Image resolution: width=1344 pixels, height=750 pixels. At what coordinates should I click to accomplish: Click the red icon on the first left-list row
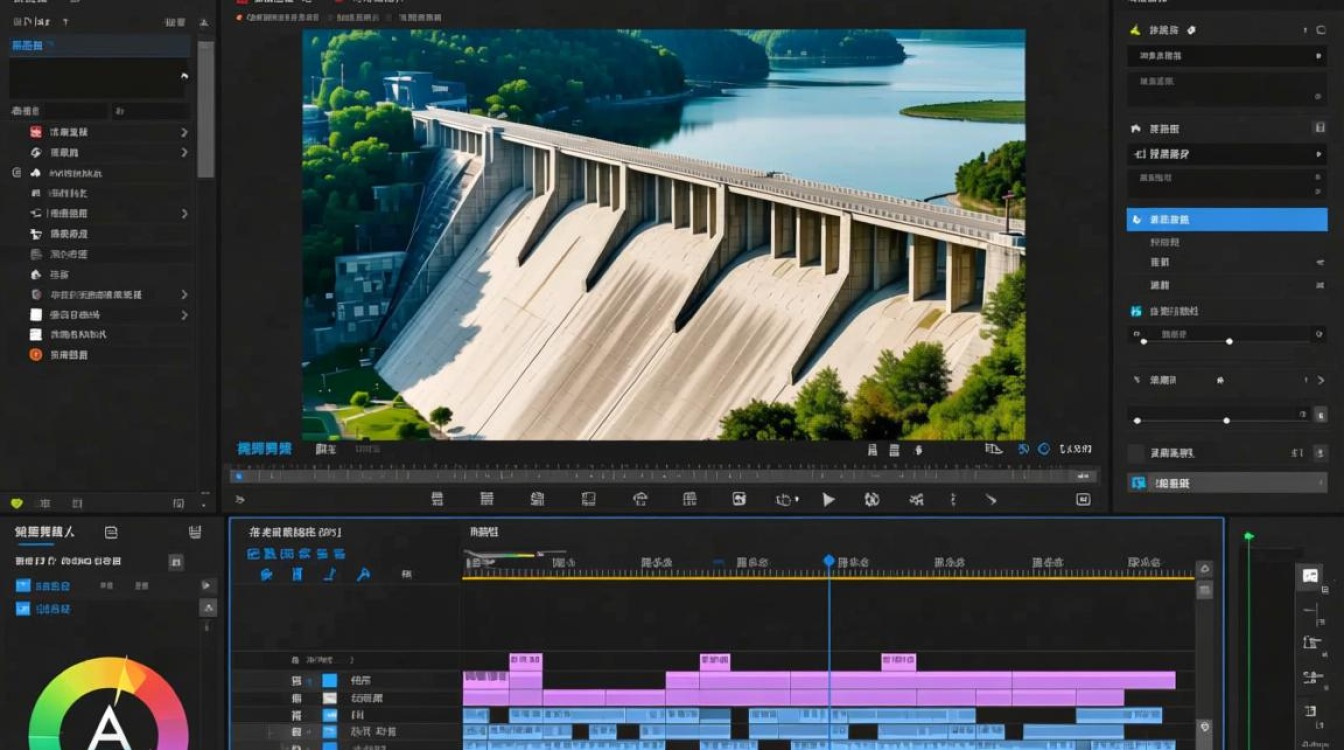36,132
